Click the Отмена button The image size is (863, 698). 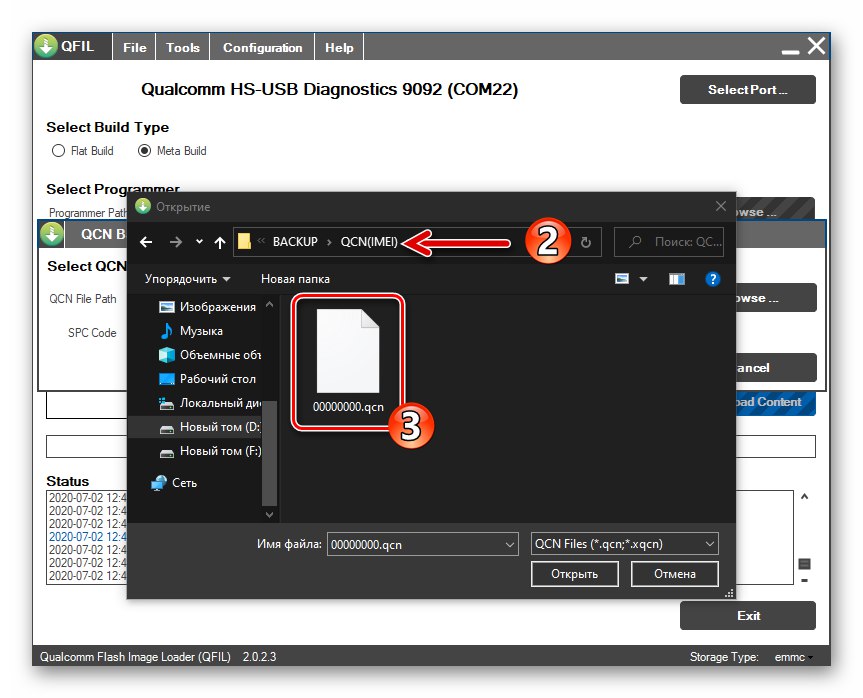click(675, 574)
